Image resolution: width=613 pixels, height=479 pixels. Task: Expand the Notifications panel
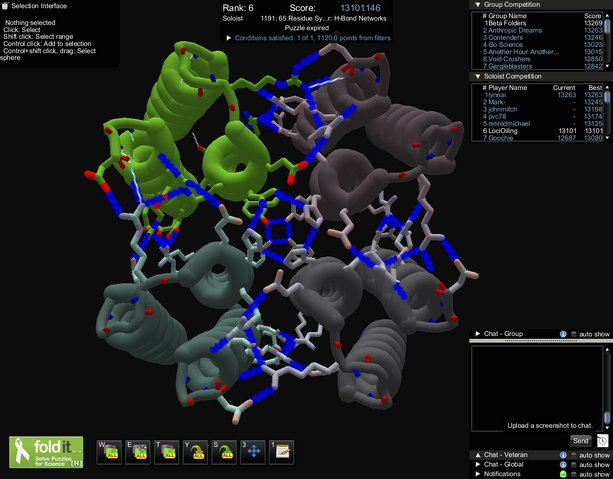tap(477, 474)
